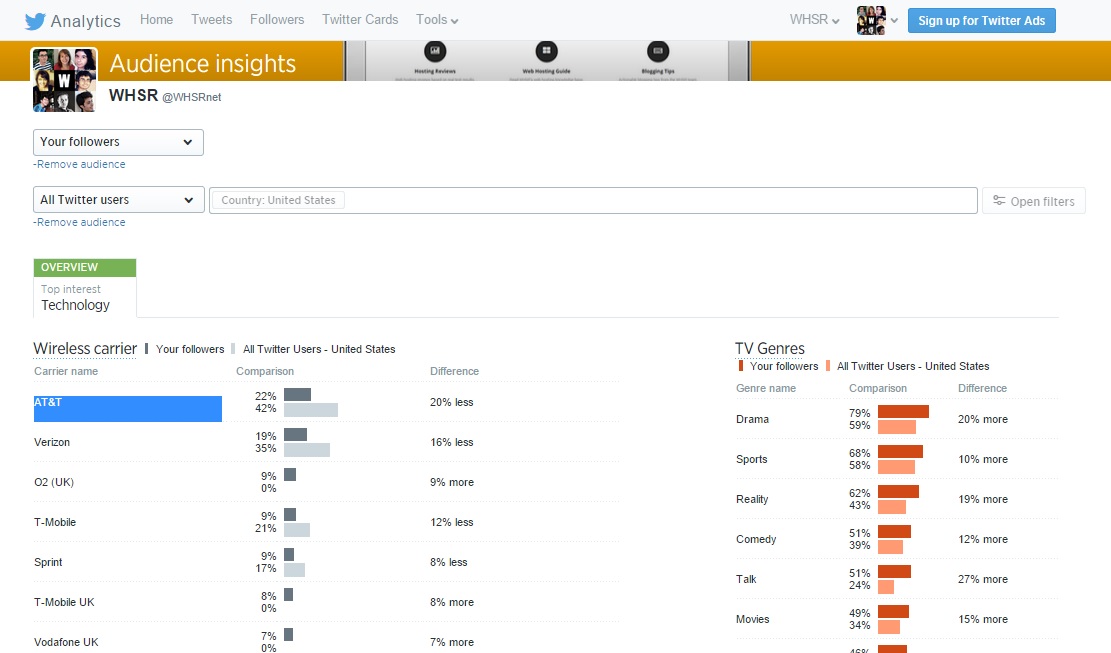Screen dimensions: 1111x653
Task: Click the WHSR profile picture collage
Action: pos(64,80)
